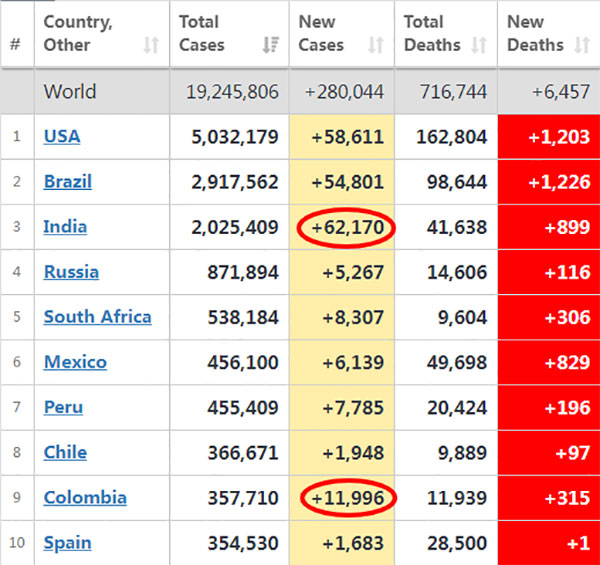The image size is (600, 565).
Task: Visit the Peru country link
Action: pos(63,407)
